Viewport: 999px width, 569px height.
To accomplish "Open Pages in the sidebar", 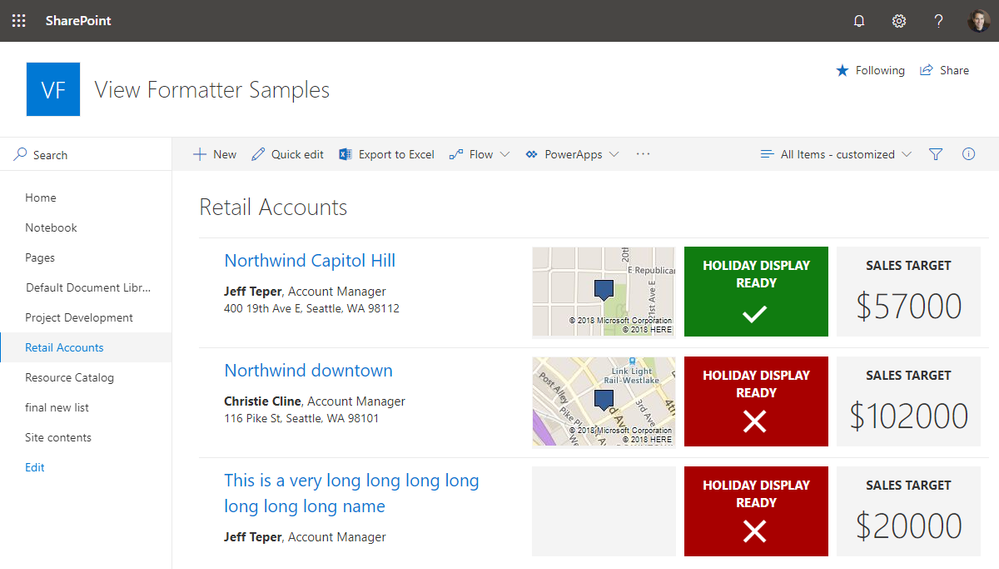I will coord(40,257).
